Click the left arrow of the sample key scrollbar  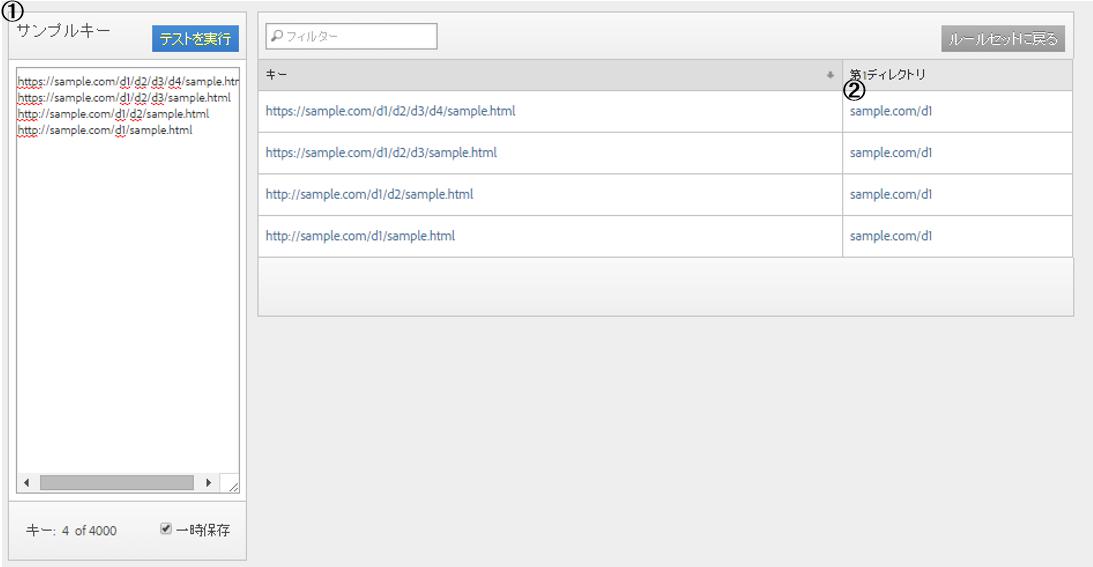26,483
